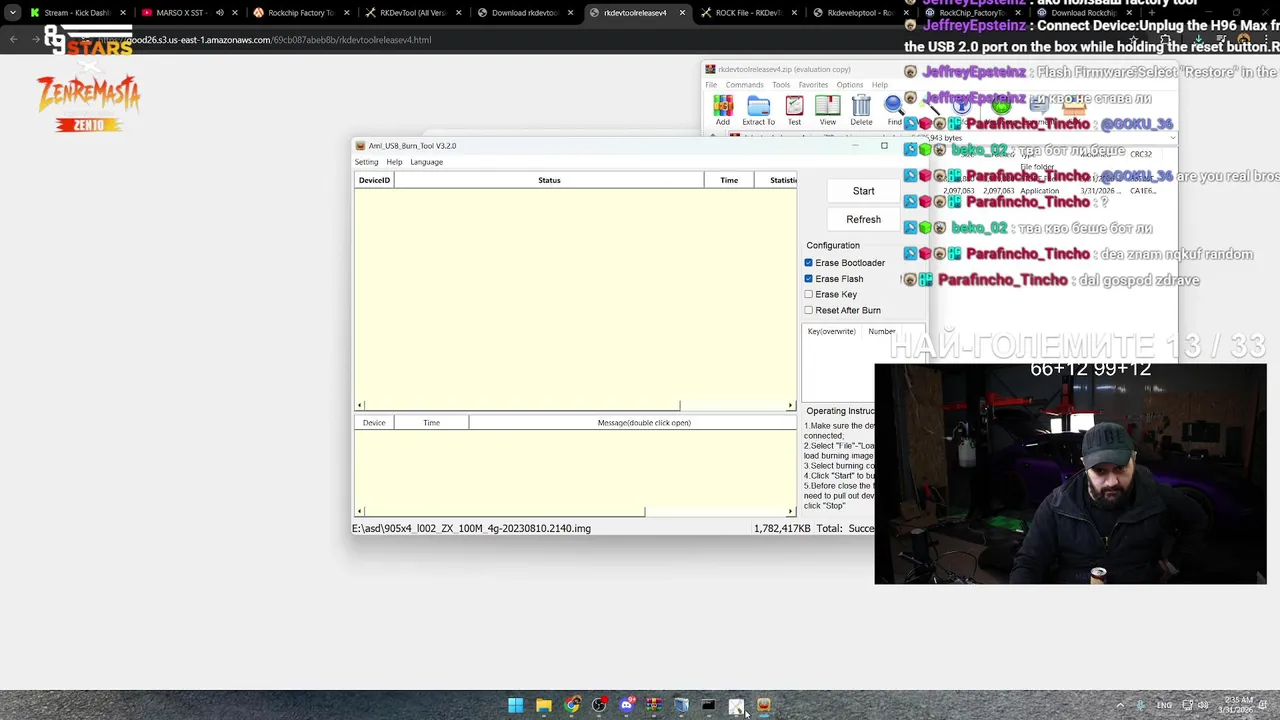Maximize the Aml_USB_Burn_Tool window
1280x720 pixels.
(884, 146)
